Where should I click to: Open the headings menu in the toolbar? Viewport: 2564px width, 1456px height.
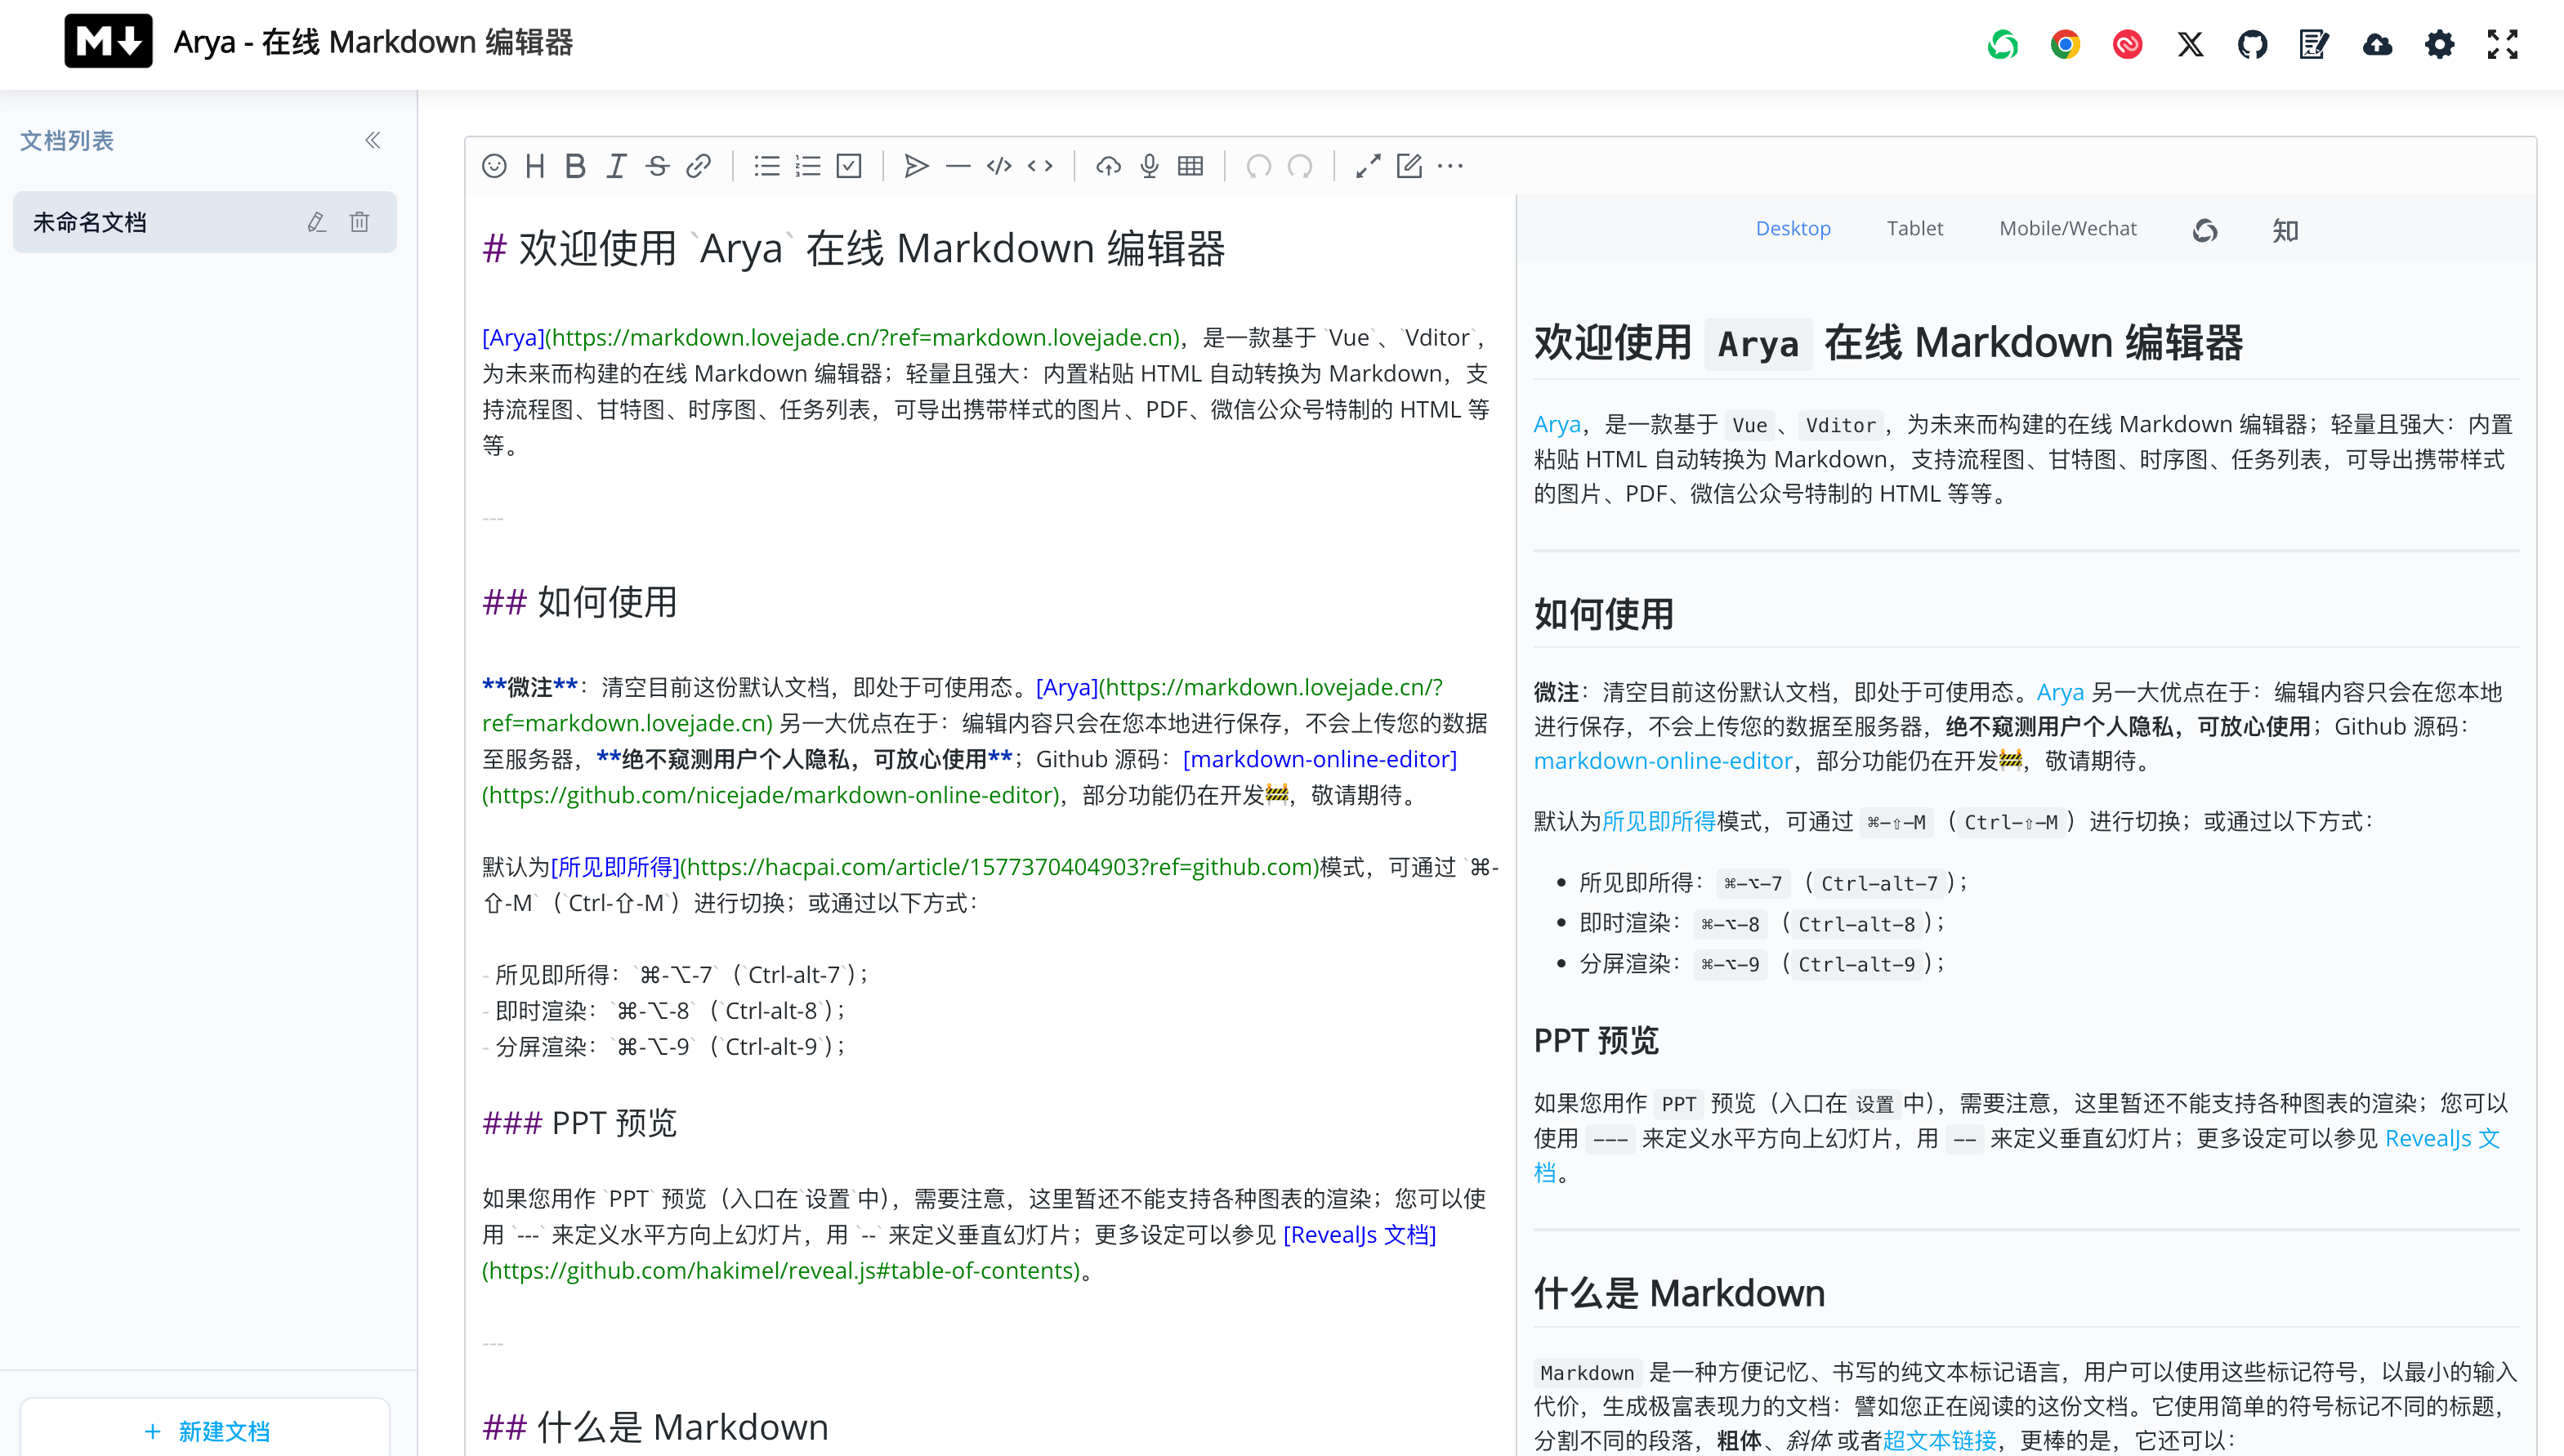tap(535, 166)
